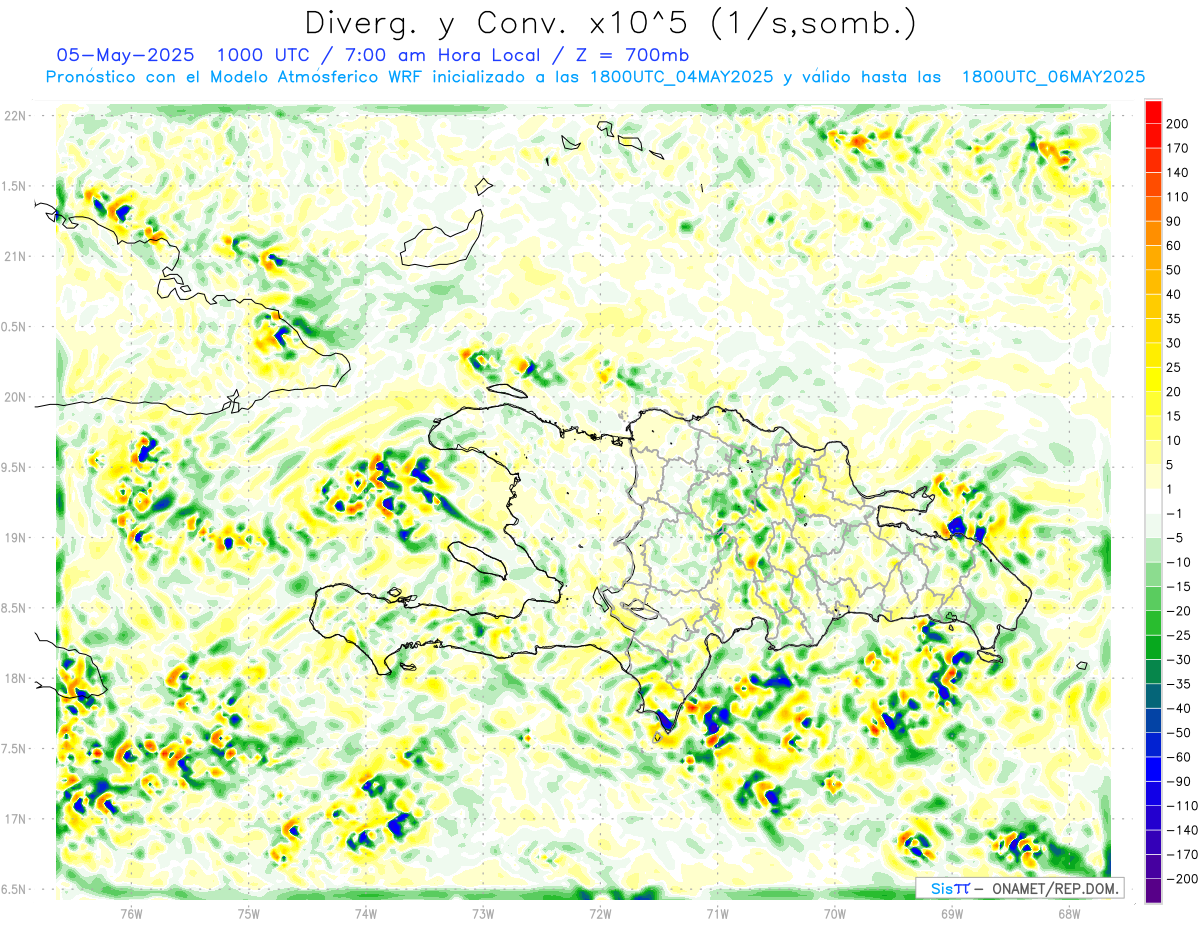Click the '69W' longitude label
Image resolution: width=1200 pixels, height=927 pixels.
952,912
